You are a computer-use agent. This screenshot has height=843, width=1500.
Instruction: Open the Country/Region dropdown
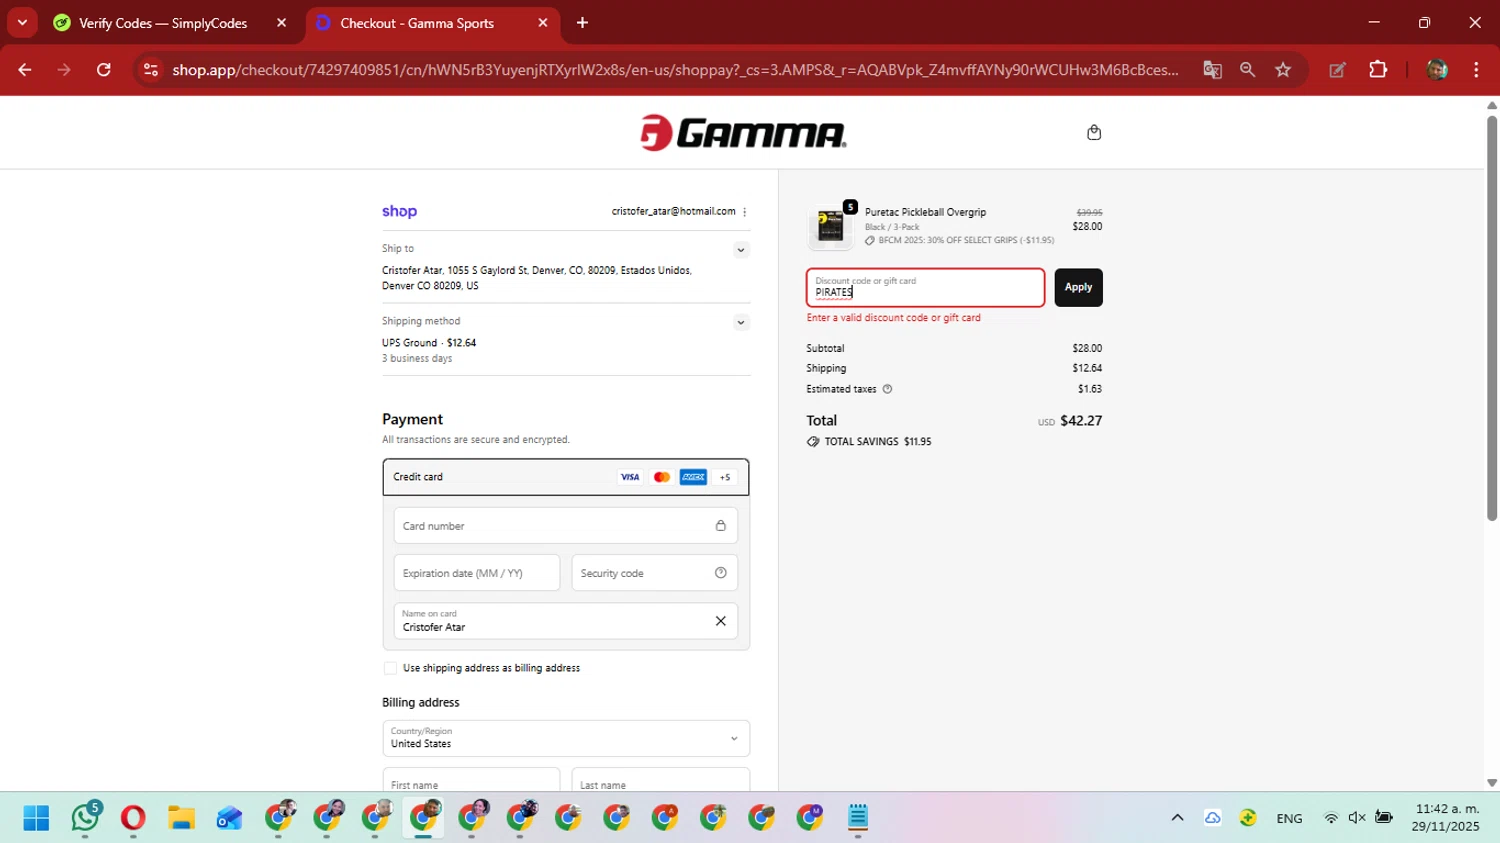point(566,738)
